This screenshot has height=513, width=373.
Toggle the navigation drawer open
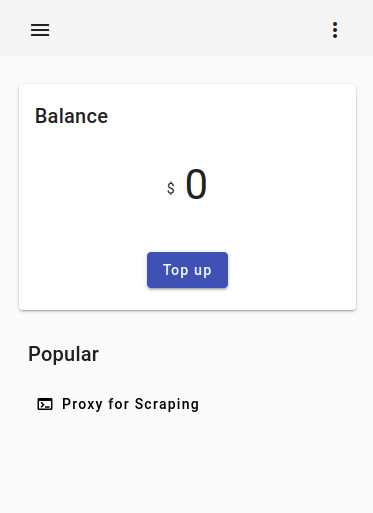coord(40,30)
